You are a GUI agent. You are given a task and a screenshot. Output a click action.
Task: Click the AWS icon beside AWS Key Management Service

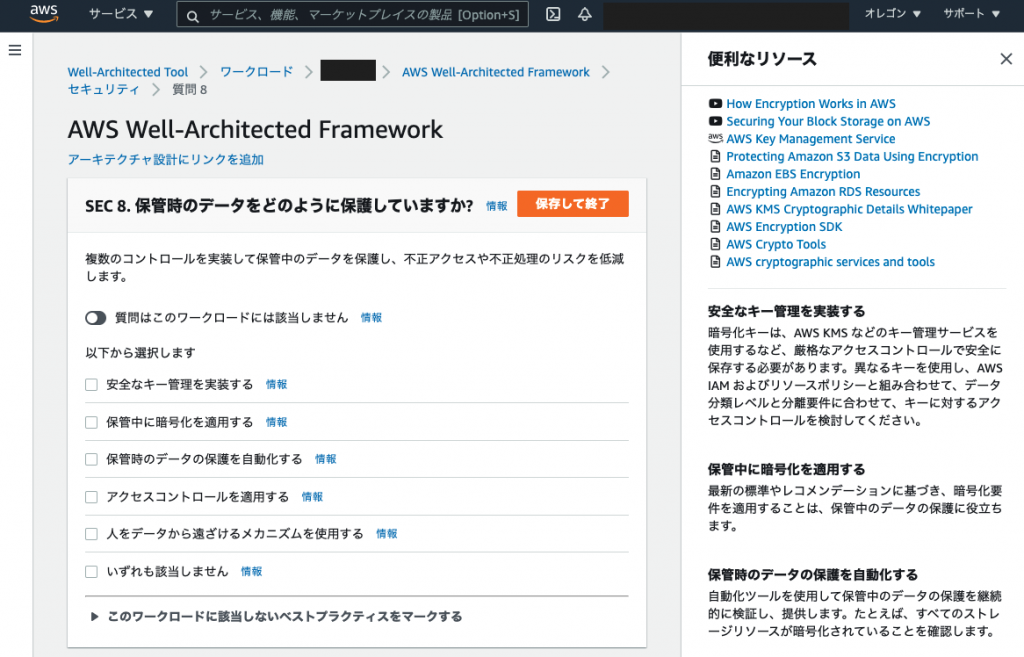715,138
